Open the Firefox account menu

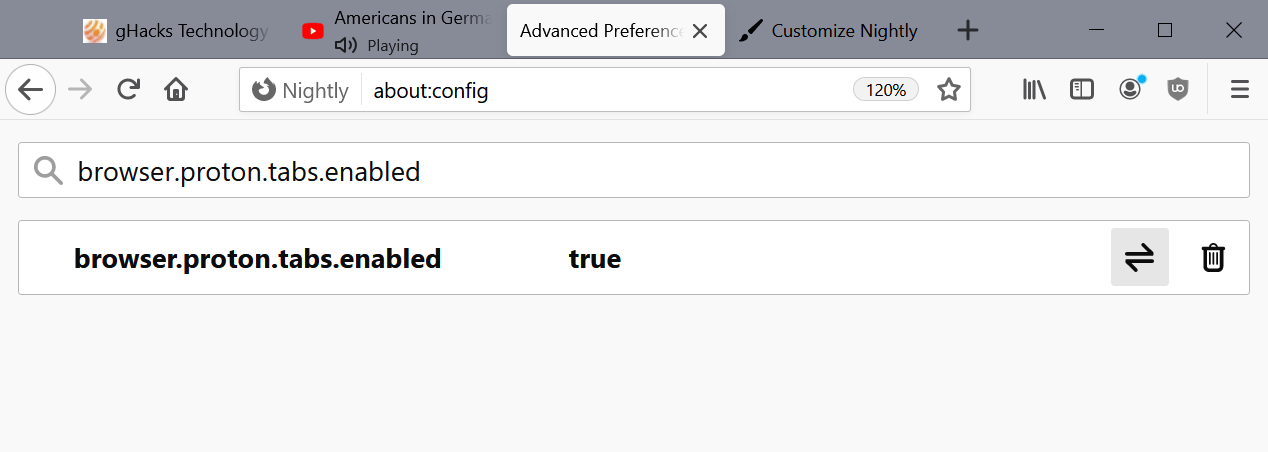(1130, 90)
